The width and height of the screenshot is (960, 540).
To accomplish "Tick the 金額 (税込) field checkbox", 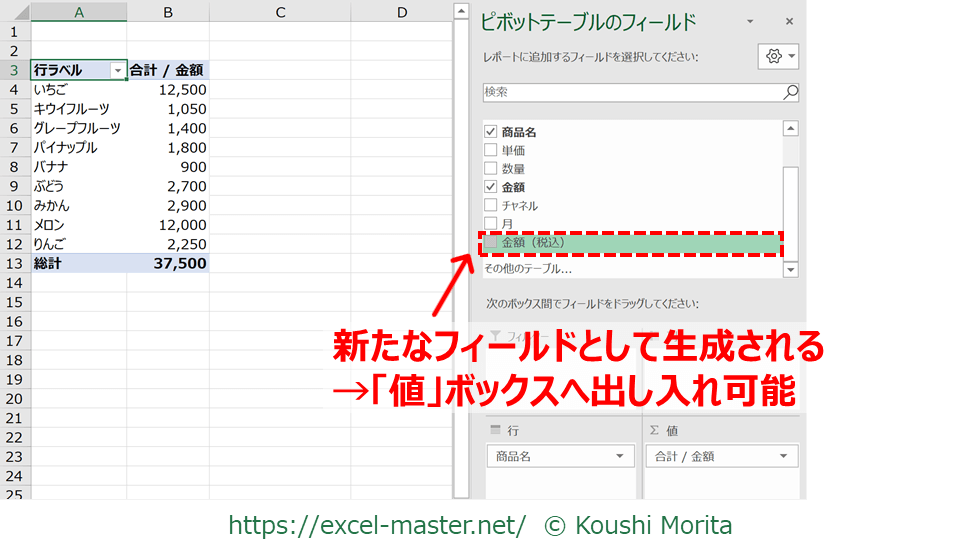I will [490, 242].
